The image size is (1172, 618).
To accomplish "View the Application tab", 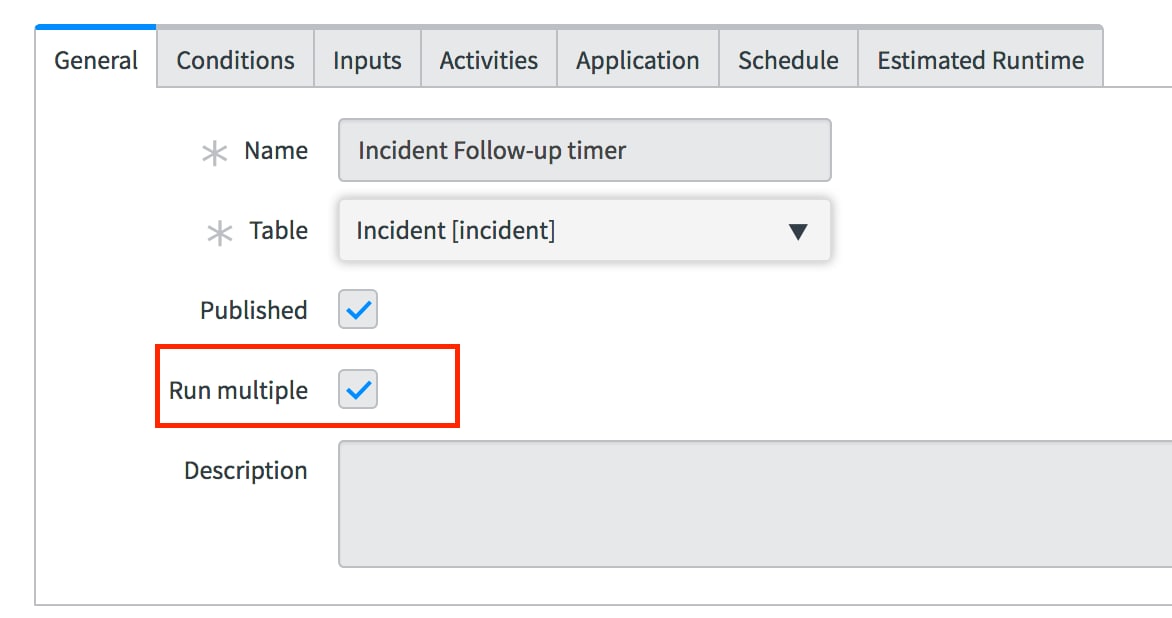I will click(638, 60).
